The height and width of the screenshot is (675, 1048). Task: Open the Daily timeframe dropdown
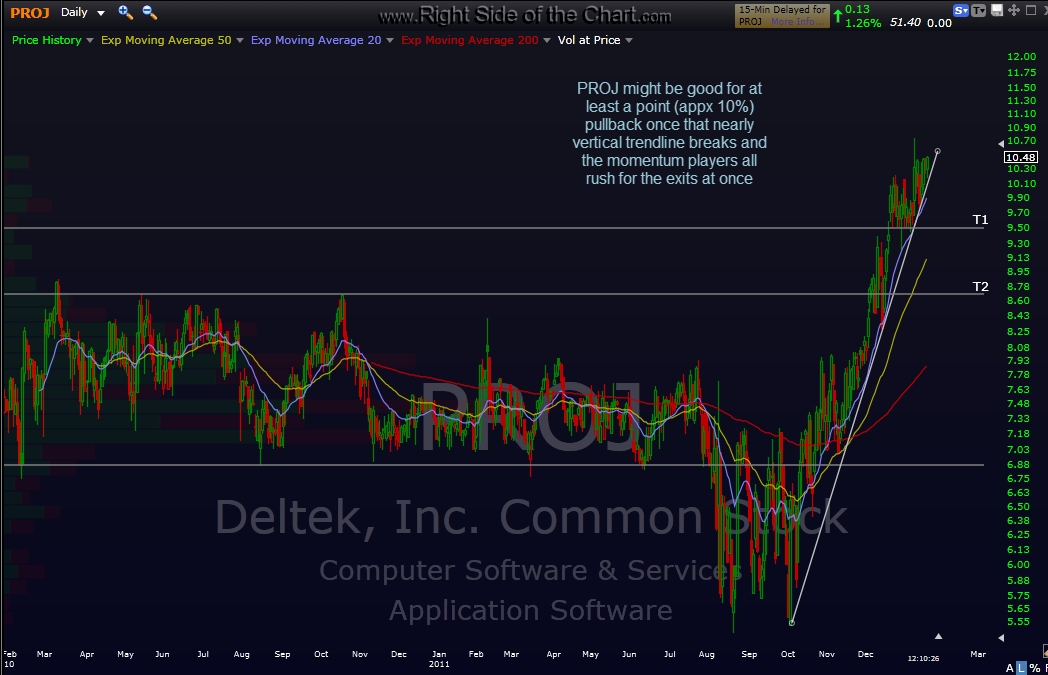tap(80, 13)
